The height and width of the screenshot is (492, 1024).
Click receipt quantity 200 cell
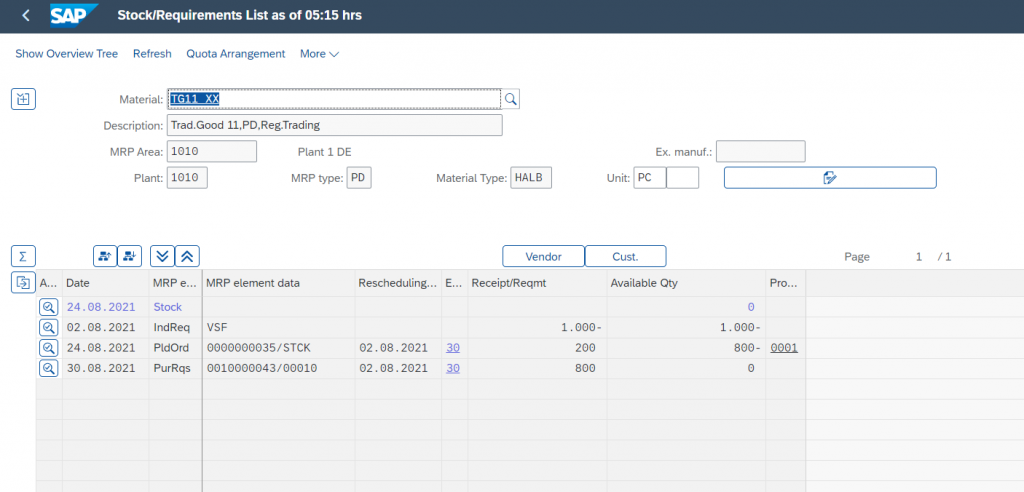tap(537, 348)
